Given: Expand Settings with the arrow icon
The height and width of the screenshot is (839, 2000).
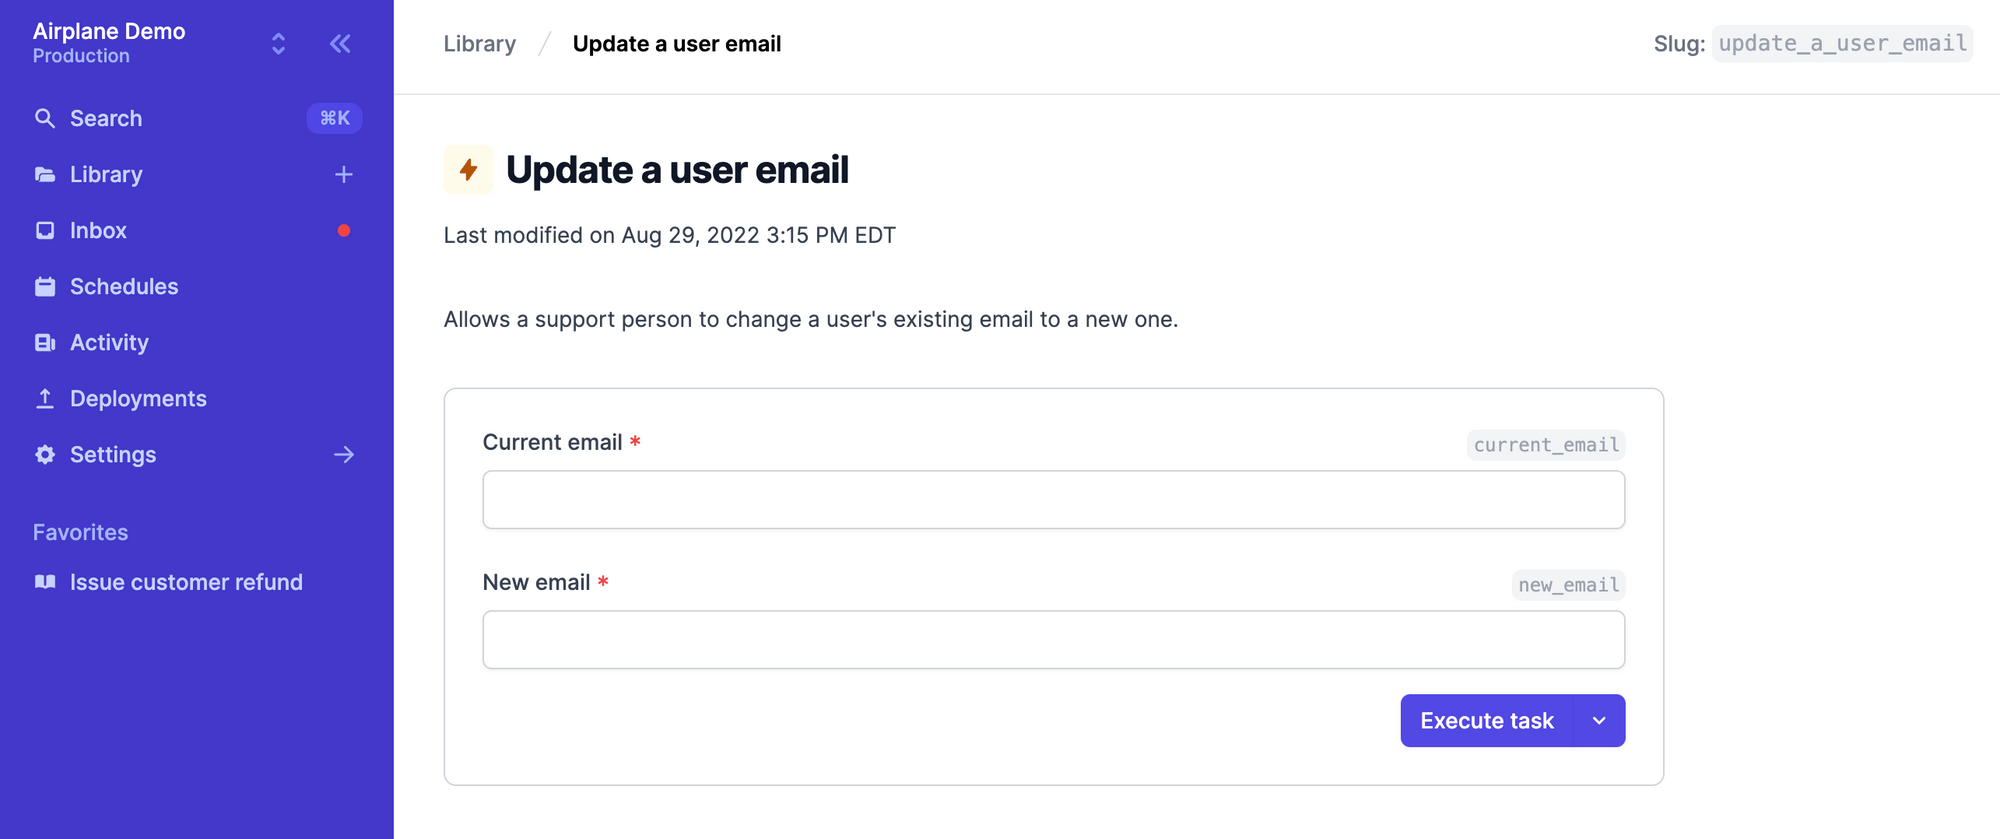Looking at the screenshot, I should point(344,454).
